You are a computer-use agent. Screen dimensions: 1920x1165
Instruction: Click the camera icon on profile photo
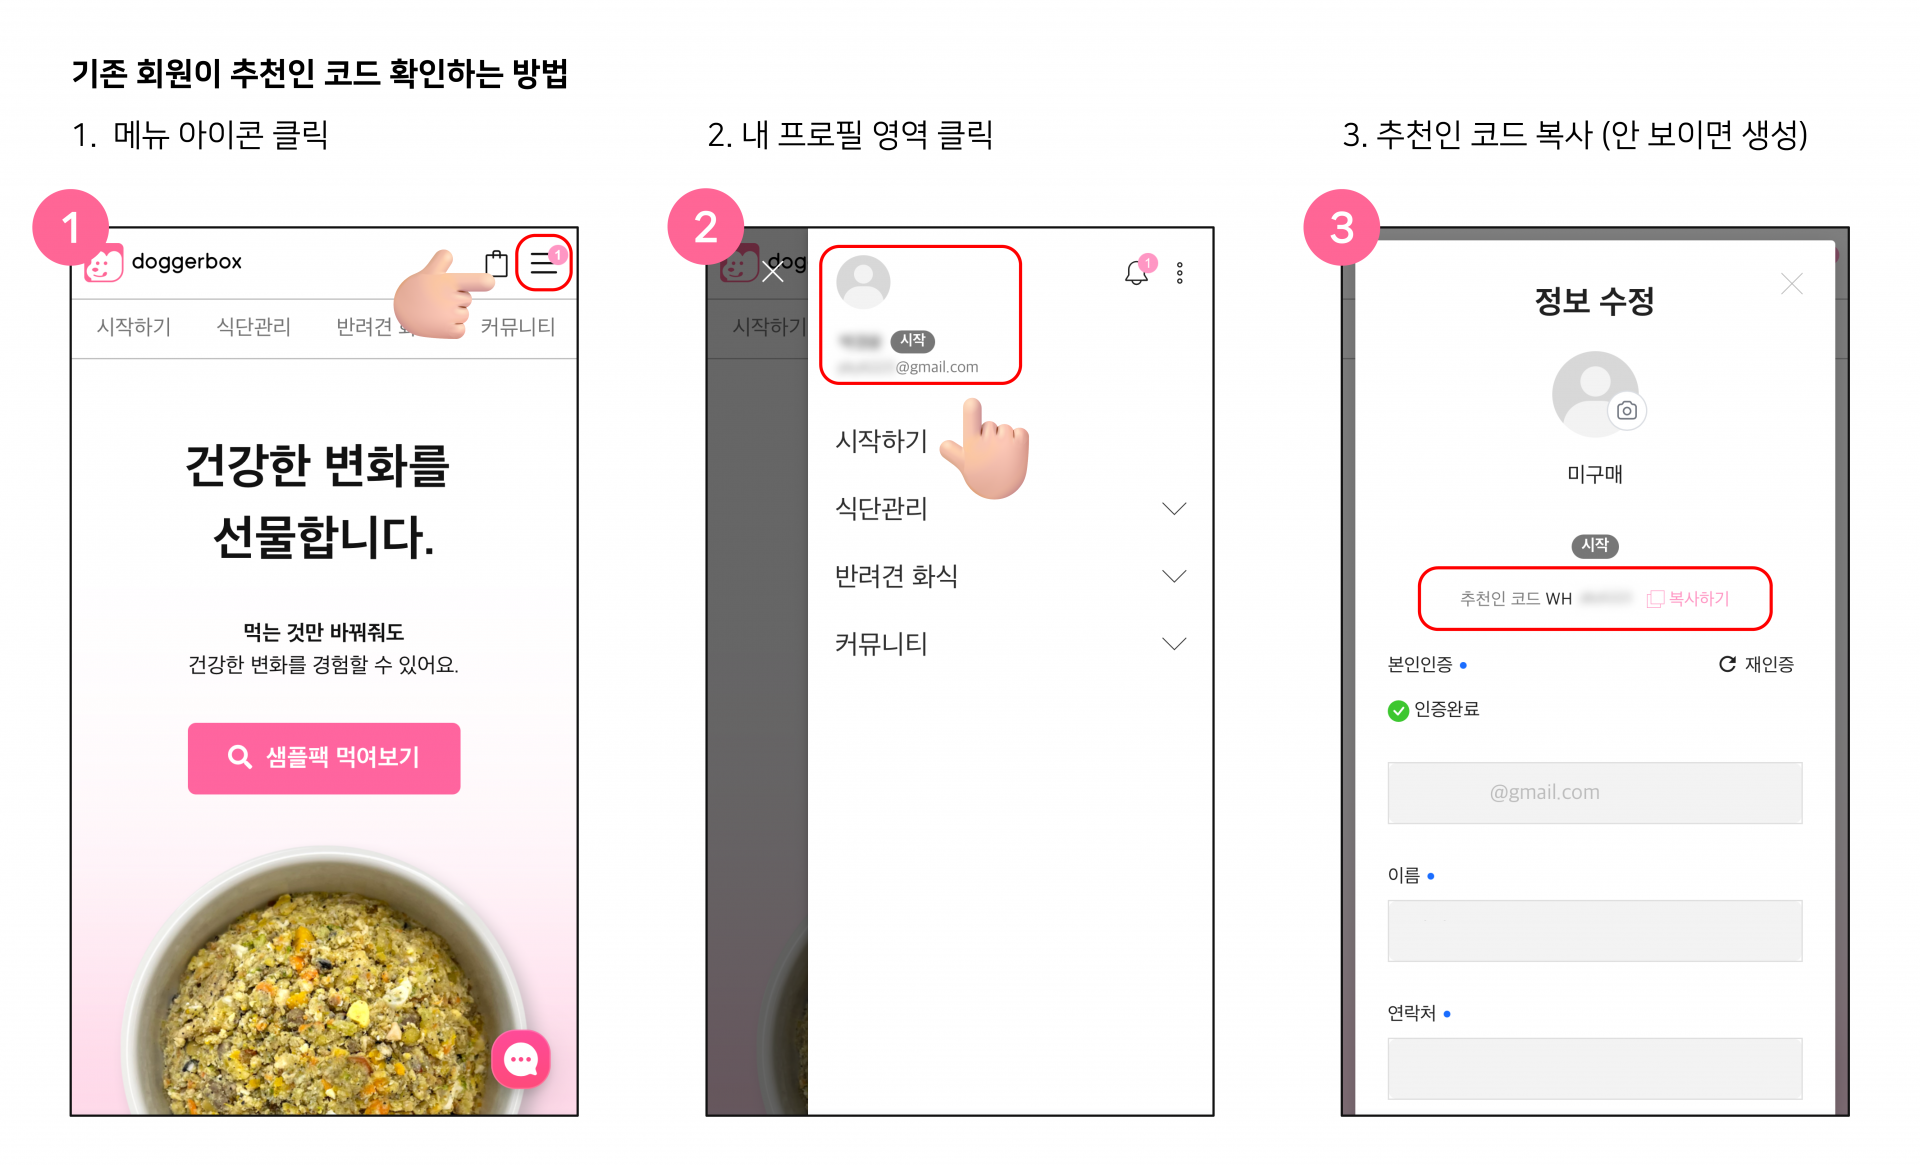point(1627,410)
